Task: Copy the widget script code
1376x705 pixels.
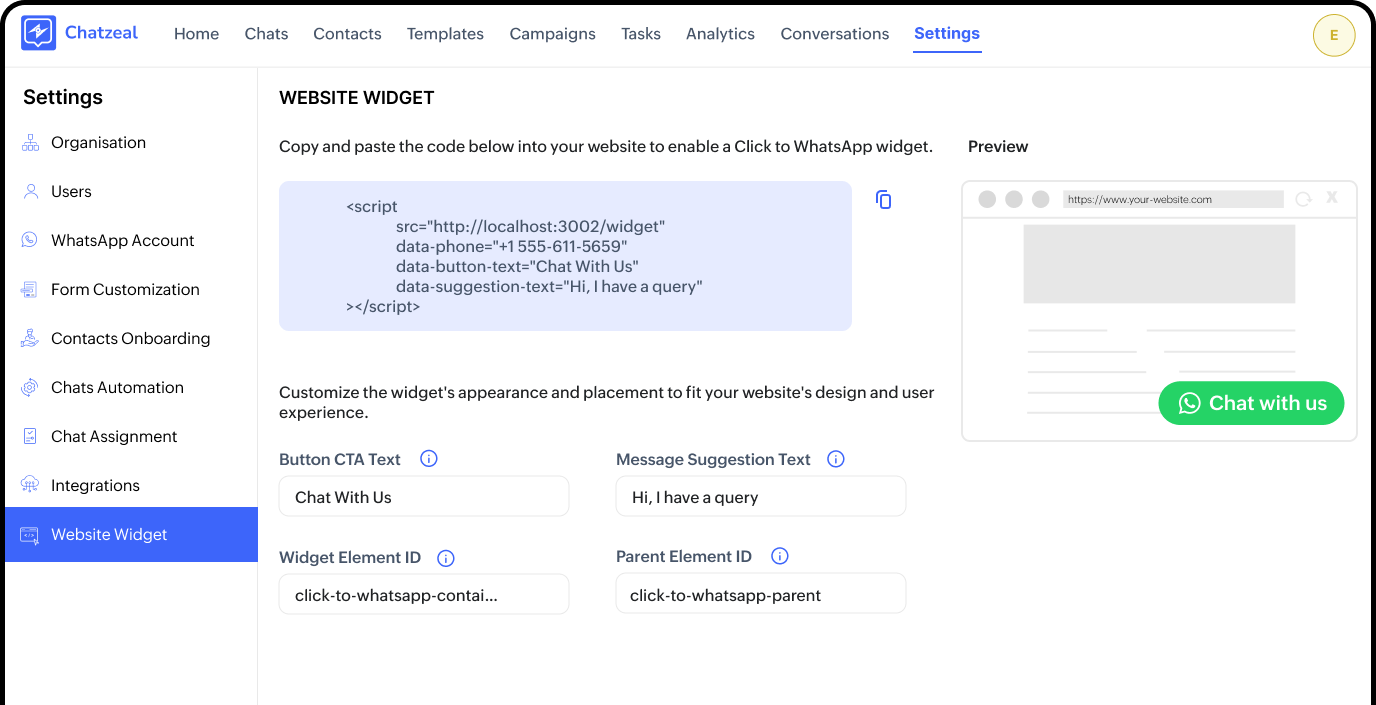Action: click(x=883, y=200)
